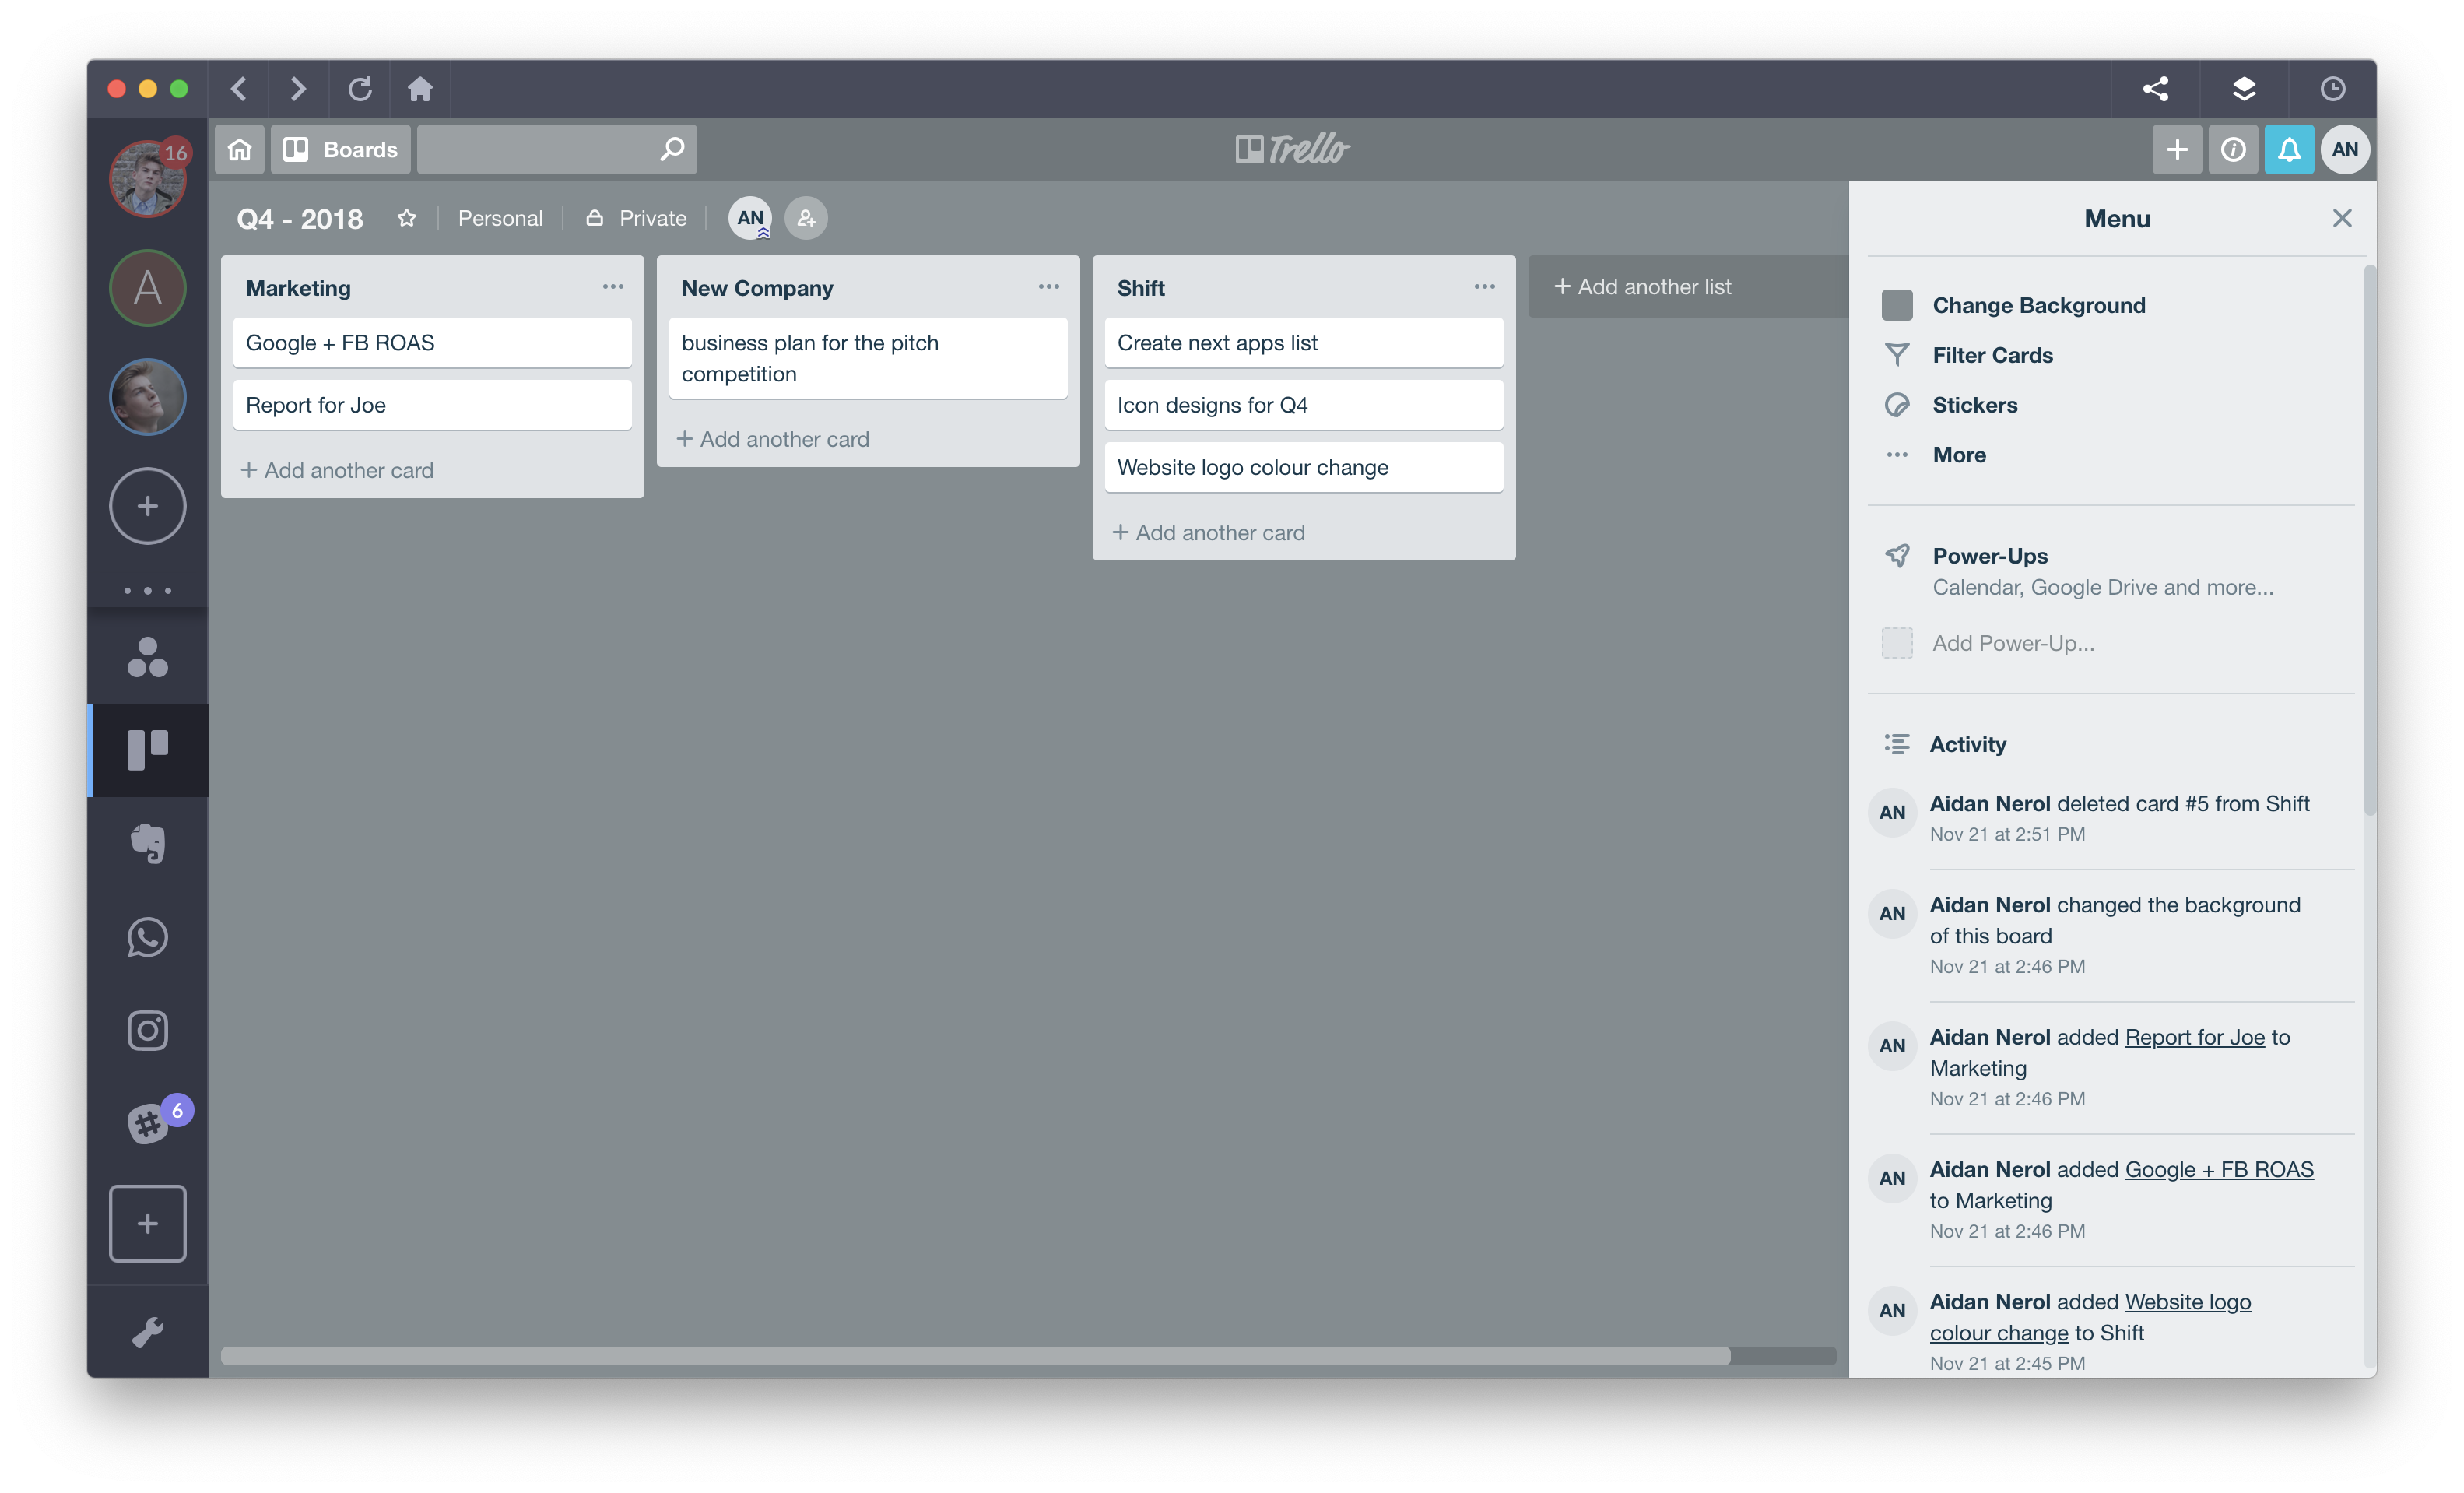Open the Evernote app in the sidebar
This screenshot has width=2464, height=1493.
coord(148,843)
